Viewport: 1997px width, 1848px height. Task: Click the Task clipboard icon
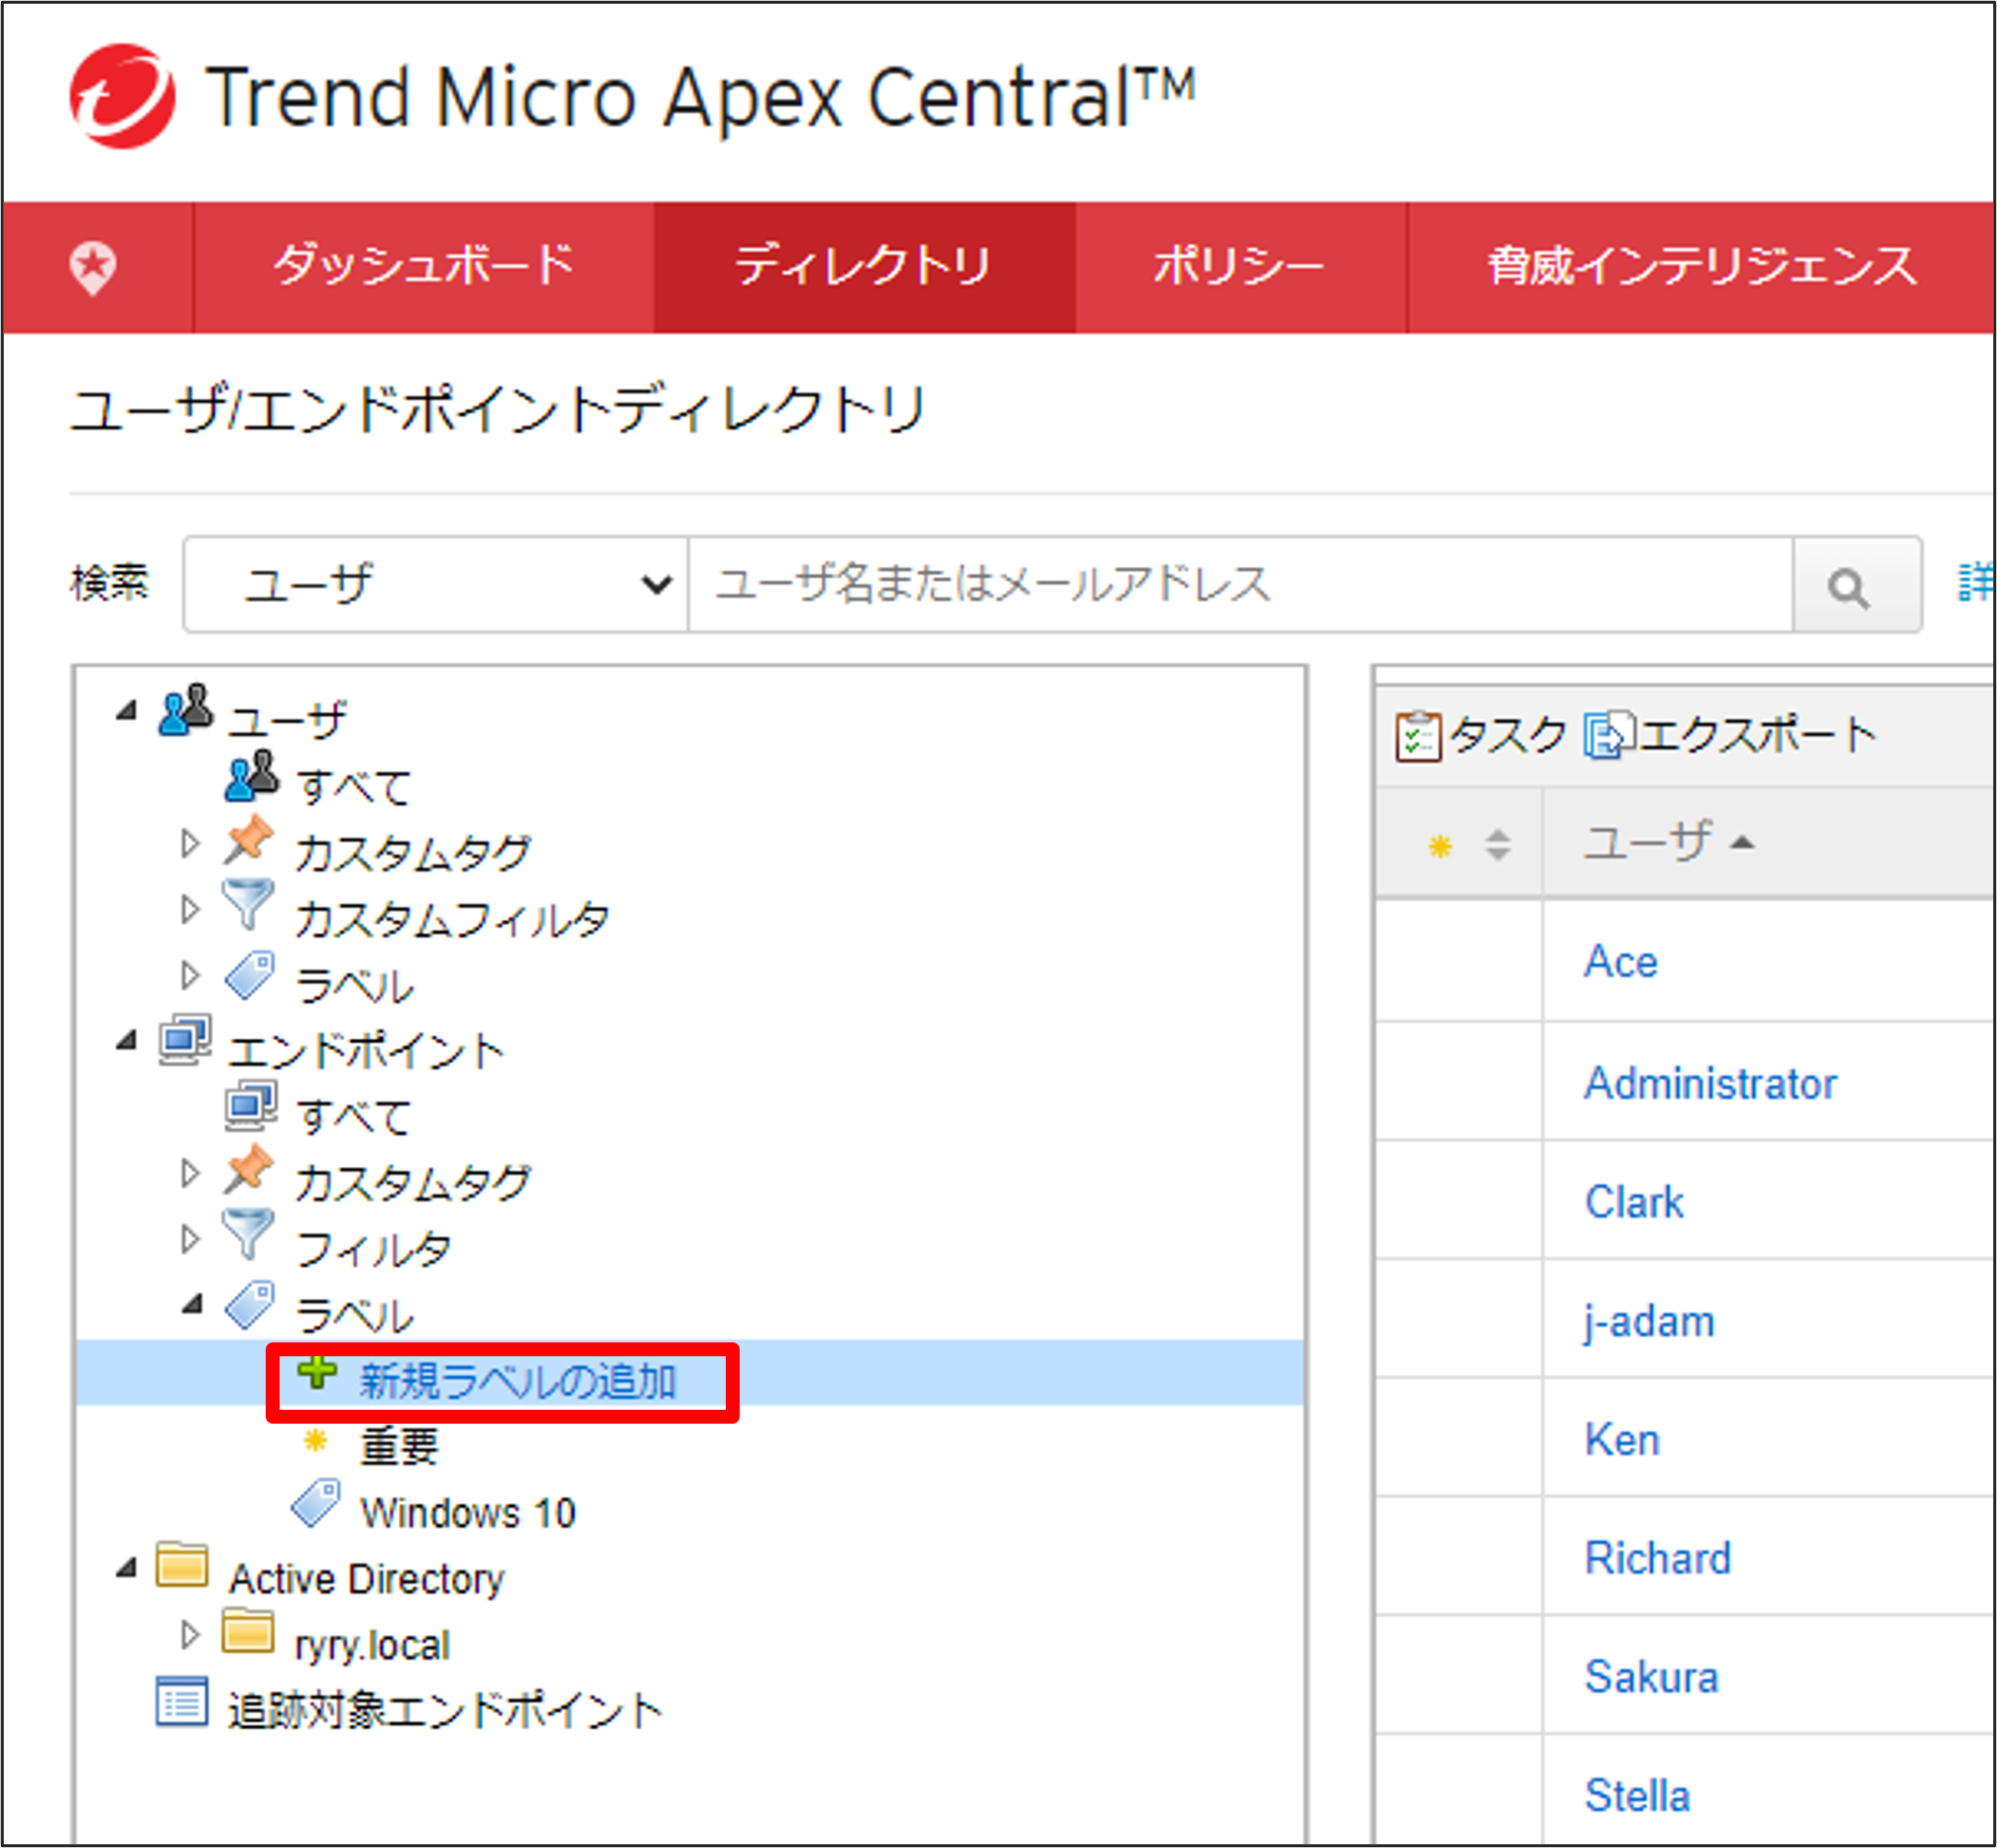coord(1418,736)
